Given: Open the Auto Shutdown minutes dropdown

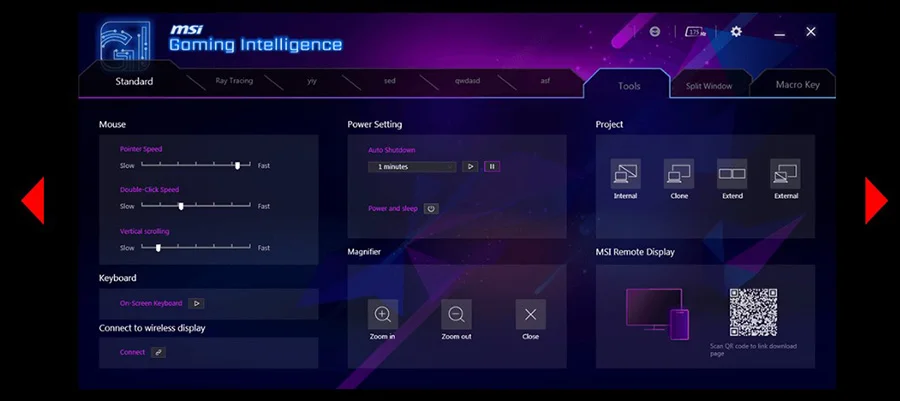Looking at the screenshot, I should coord(412,166).
